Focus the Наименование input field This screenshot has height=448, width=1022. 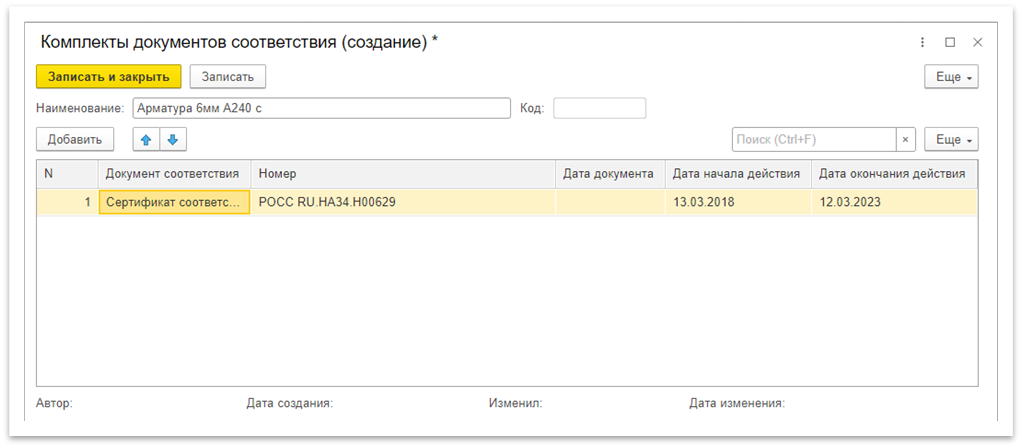coord(320,108)
